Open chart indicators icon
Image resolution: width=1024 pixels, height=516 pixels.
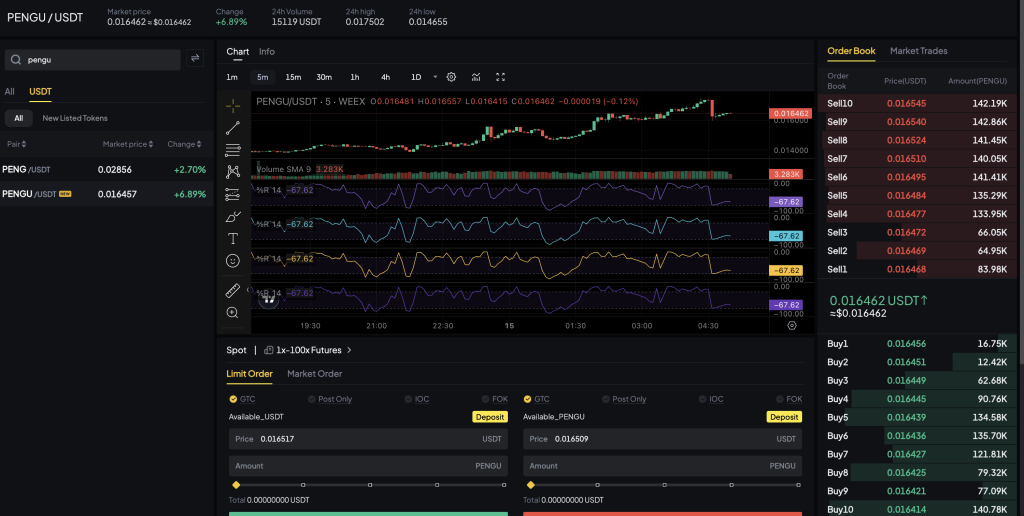pos(476,77)
